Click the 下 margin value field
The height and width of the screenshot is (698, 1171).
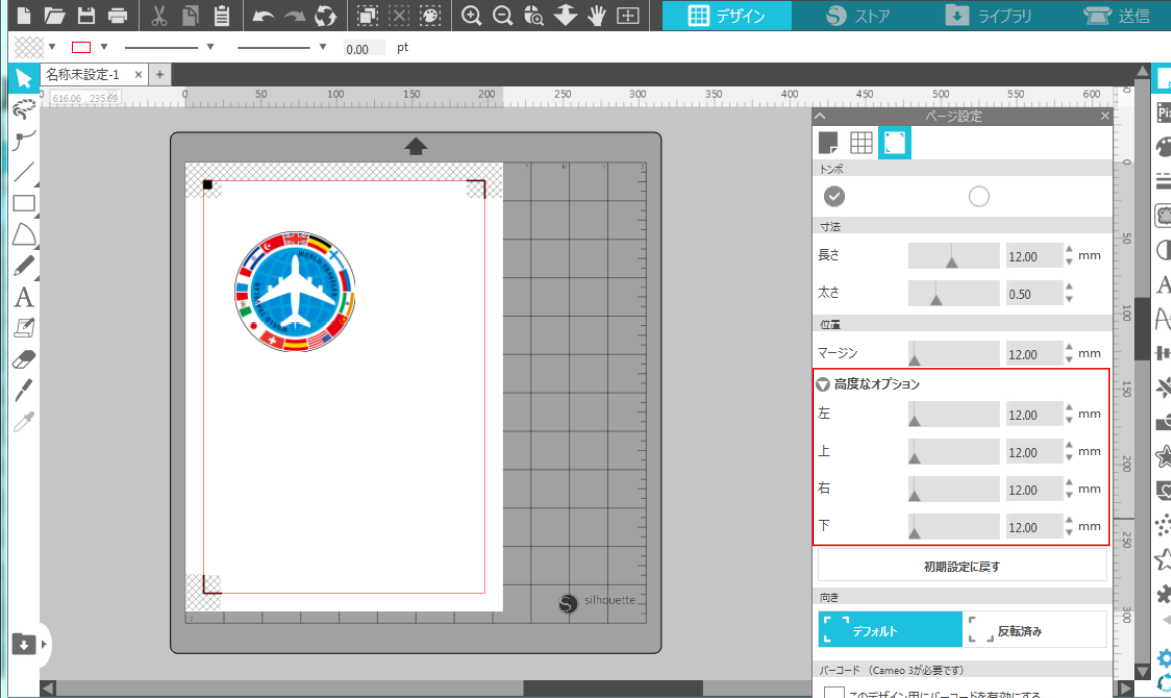(1034, 526)
